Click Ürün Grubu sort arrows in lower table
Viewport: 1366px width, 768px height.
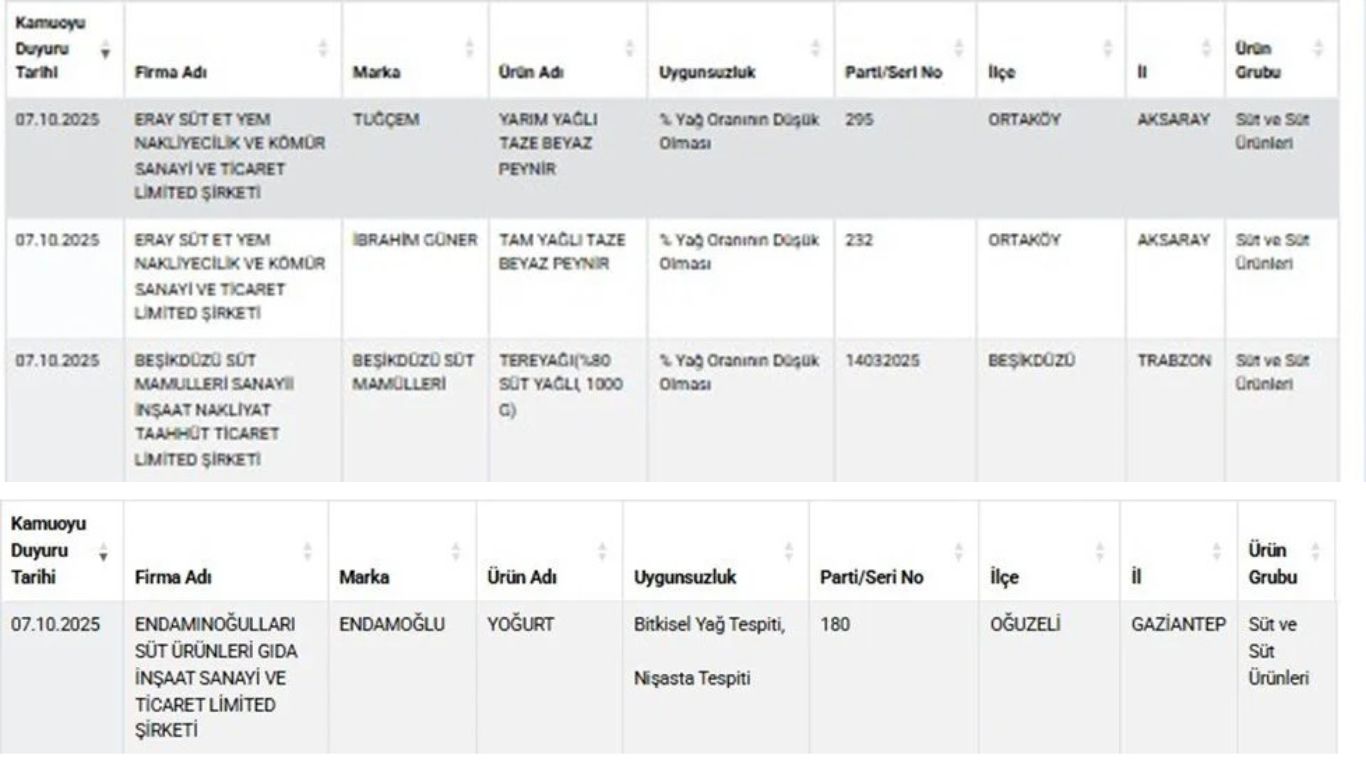pos(1316,551)
